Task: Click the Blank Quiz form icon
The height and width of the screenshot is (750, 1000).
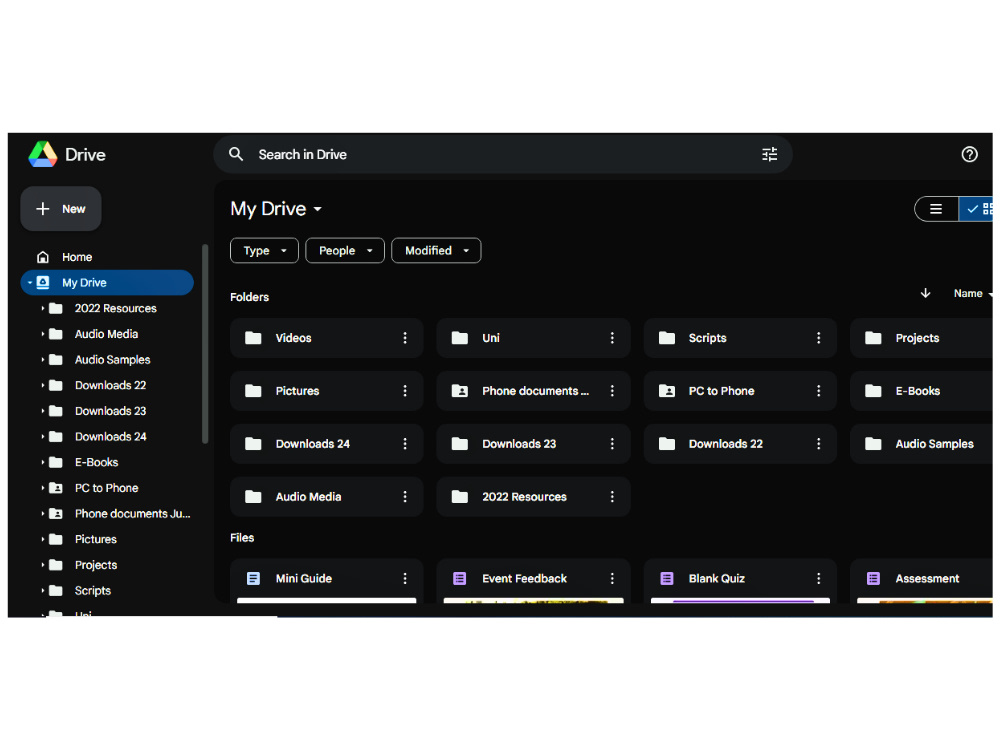Action: coord(666,578)
